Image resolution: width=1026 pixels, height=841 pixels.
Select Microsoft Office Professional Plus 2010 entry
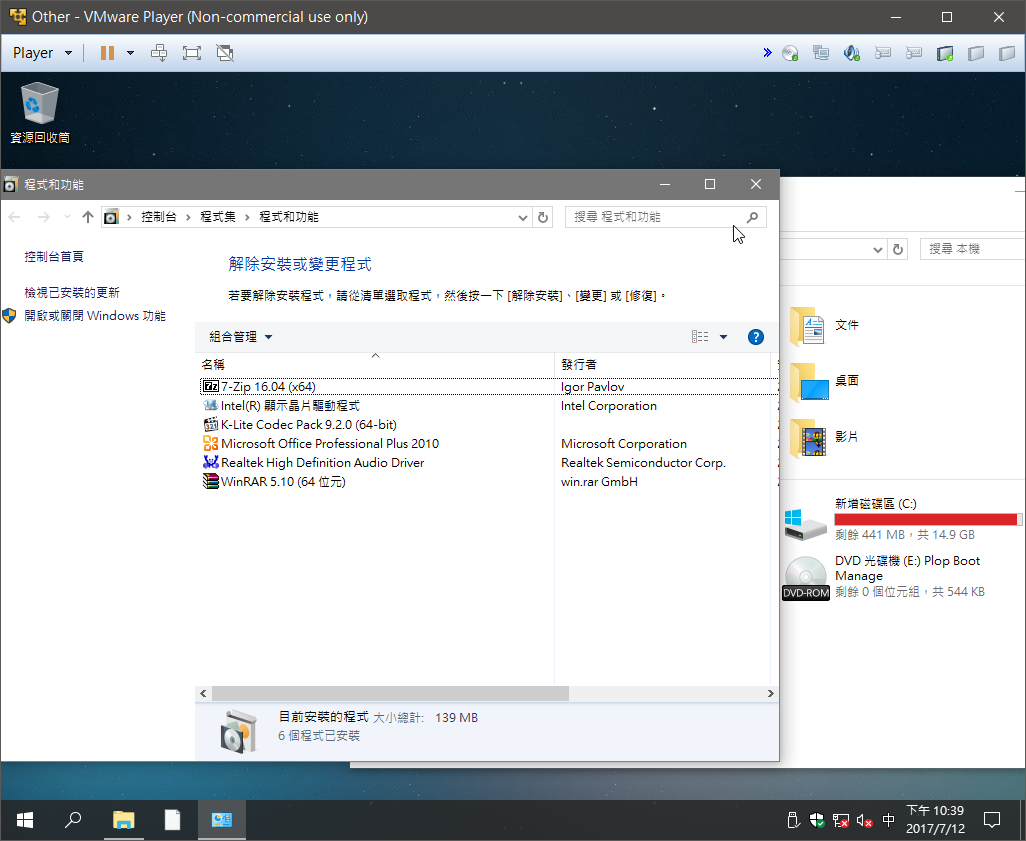[x=329, y=444]
